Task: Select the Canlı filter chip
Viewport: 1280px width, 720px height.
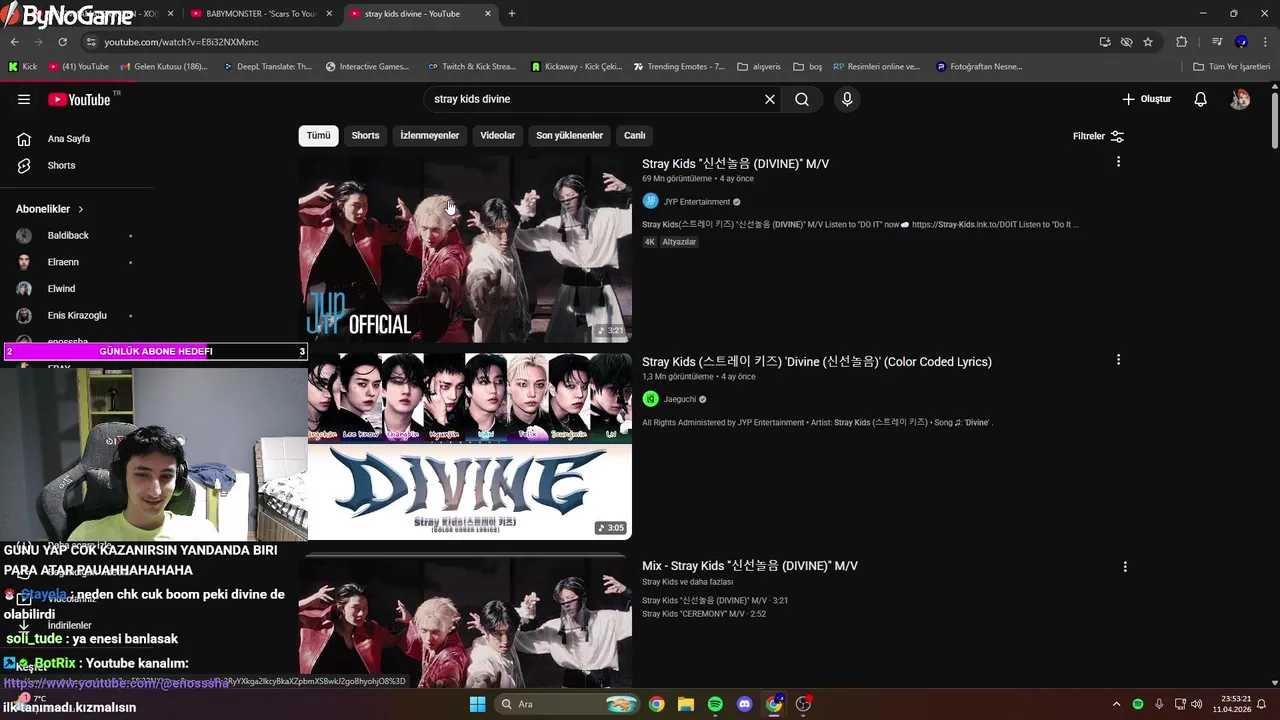Action: (x=635, y=136)
